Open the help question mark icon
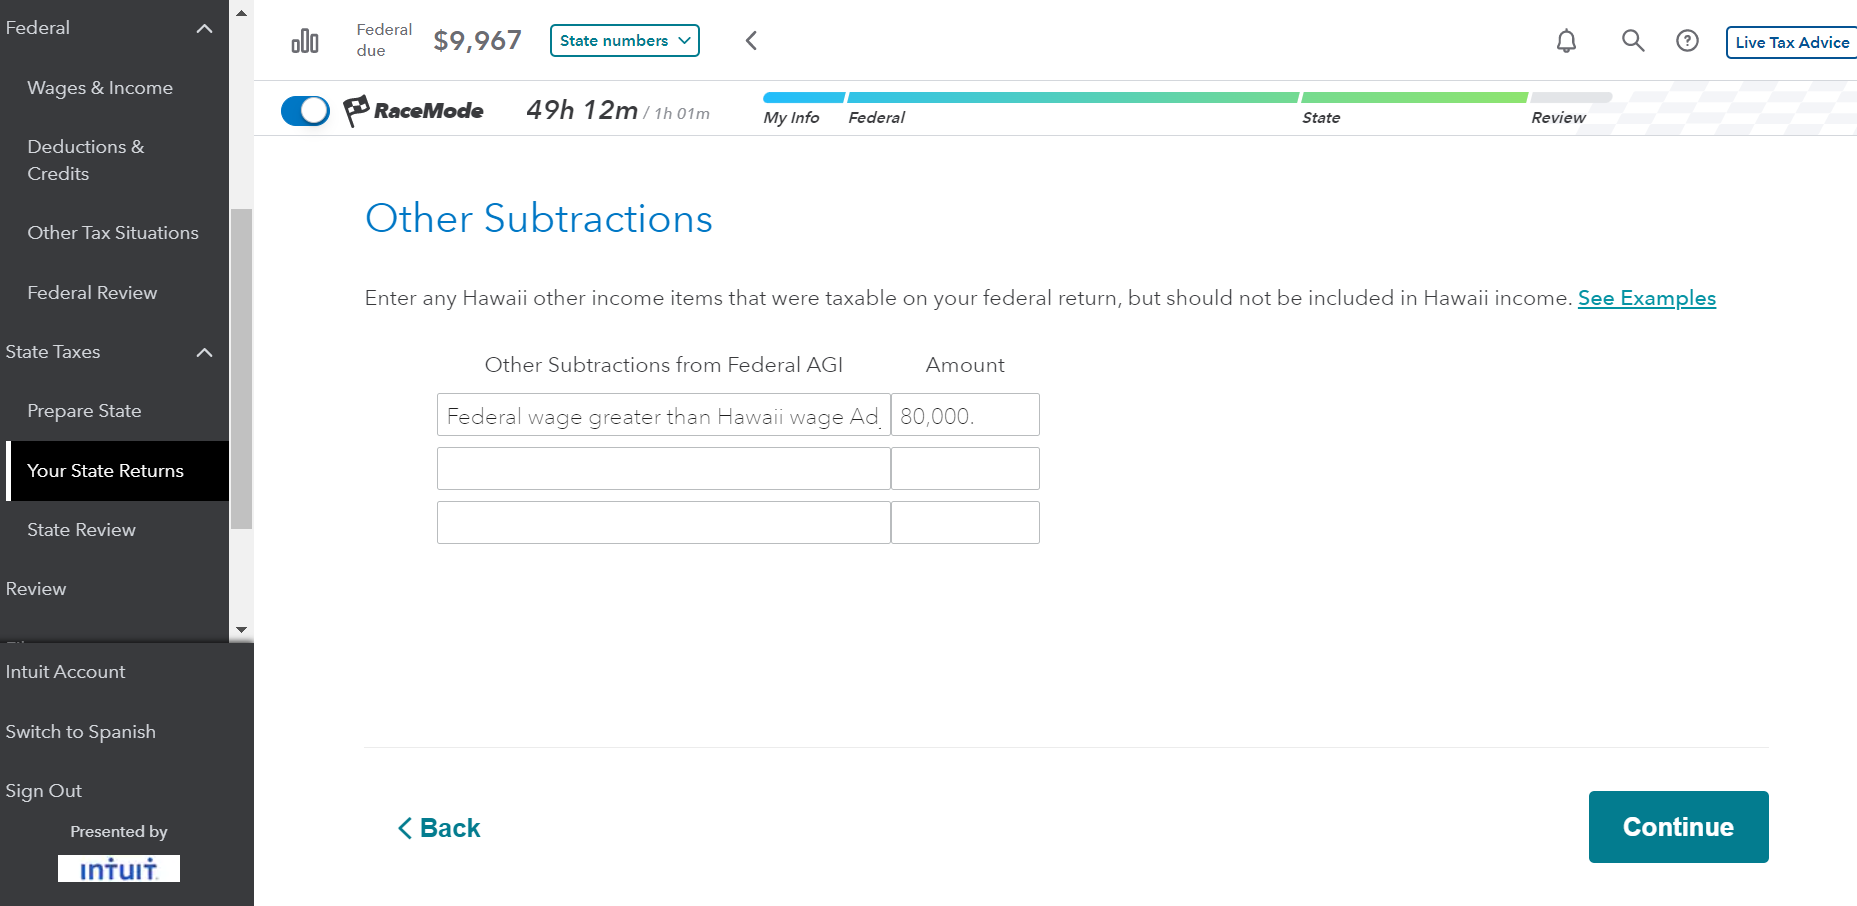This screenshot has height=906, width=1857. (1687, 41)
